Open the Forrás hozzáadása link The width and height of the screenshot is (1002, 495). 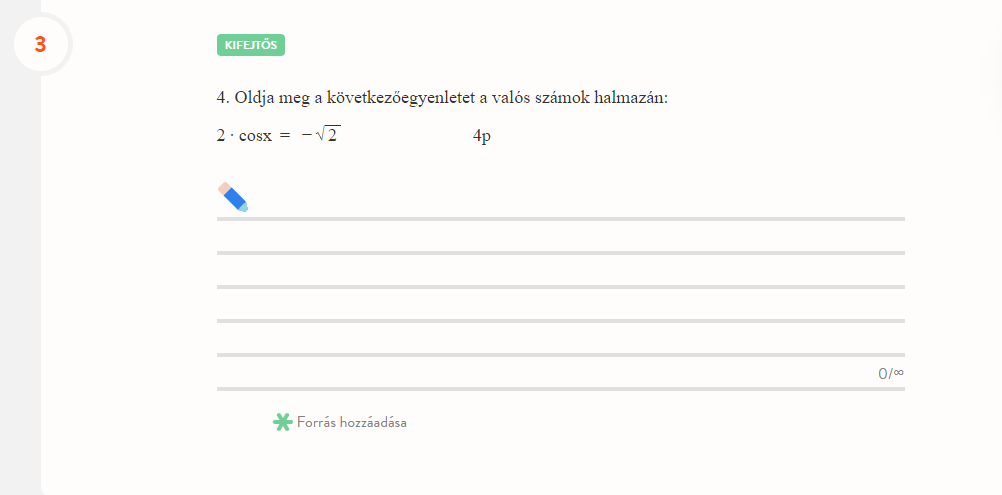click(x=352, y=422)
